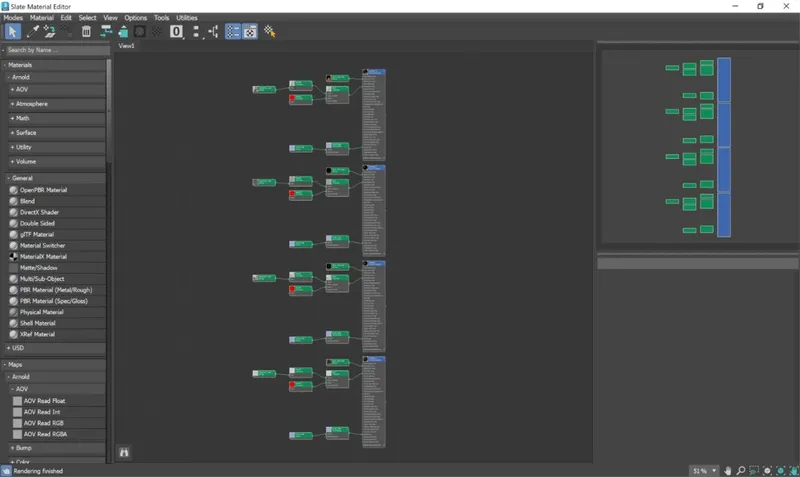Toggle Material/Map Browser panel button

click(x=233, y=32)
